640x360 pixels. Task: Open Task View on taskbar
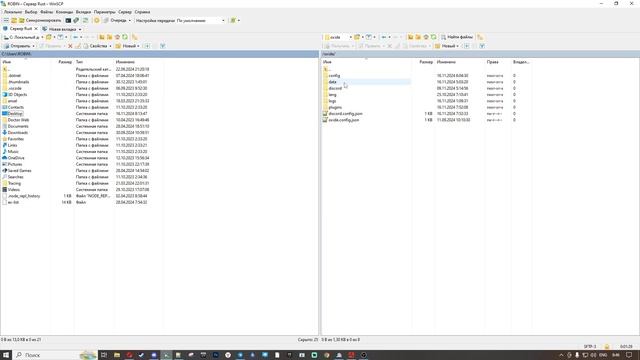(104, 355)
